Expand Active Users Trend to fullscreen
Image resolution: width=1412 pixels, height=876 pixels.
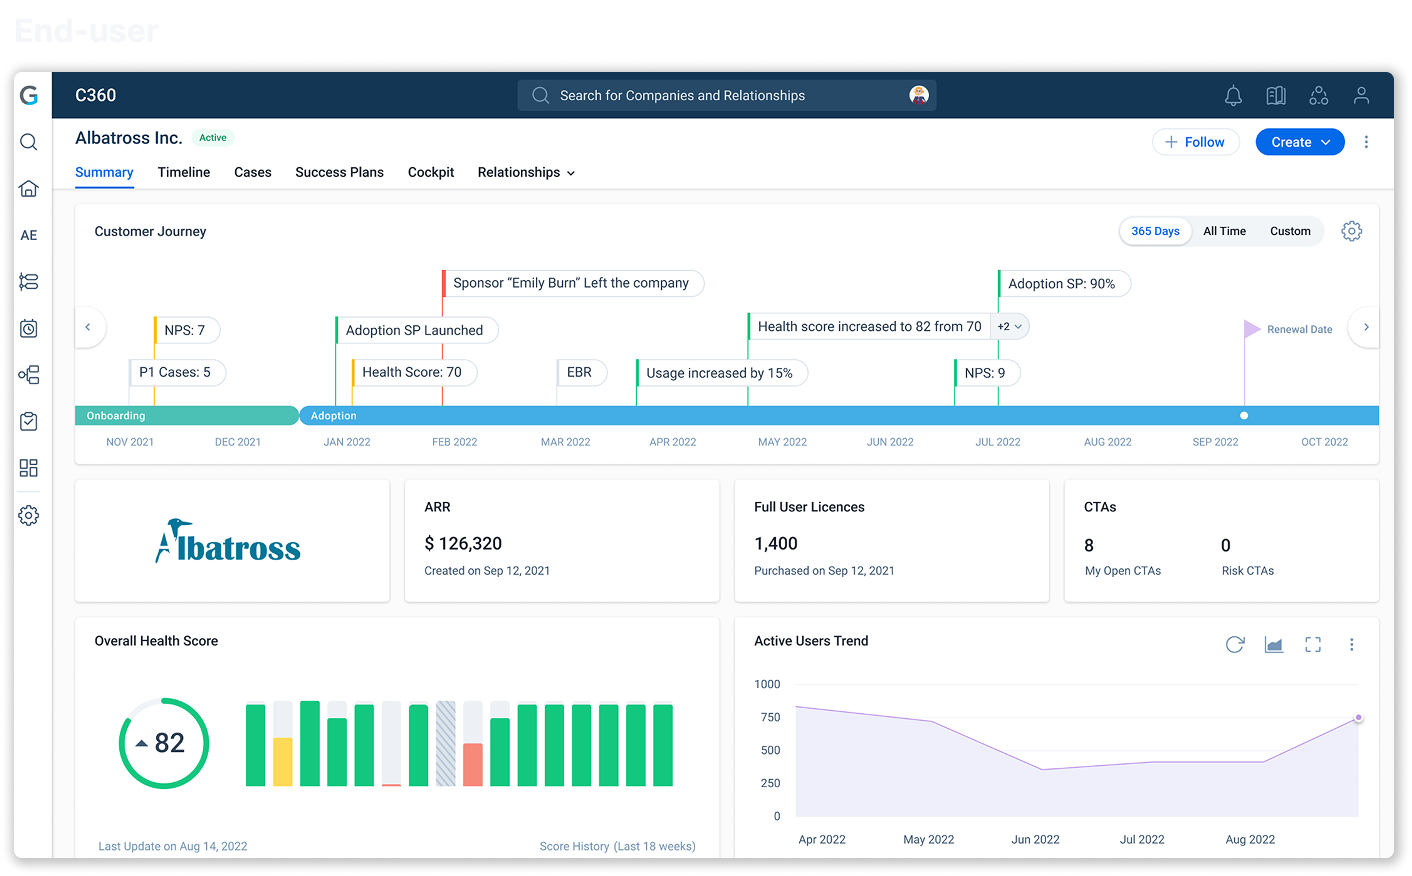(1313, 645)
